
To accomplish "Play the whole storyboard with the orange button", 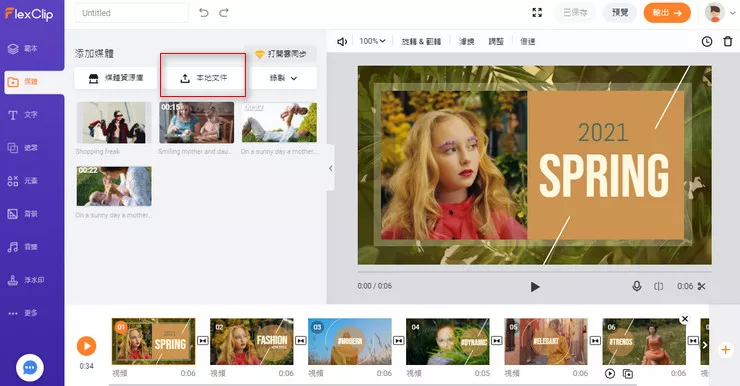I will coord(86,346).
